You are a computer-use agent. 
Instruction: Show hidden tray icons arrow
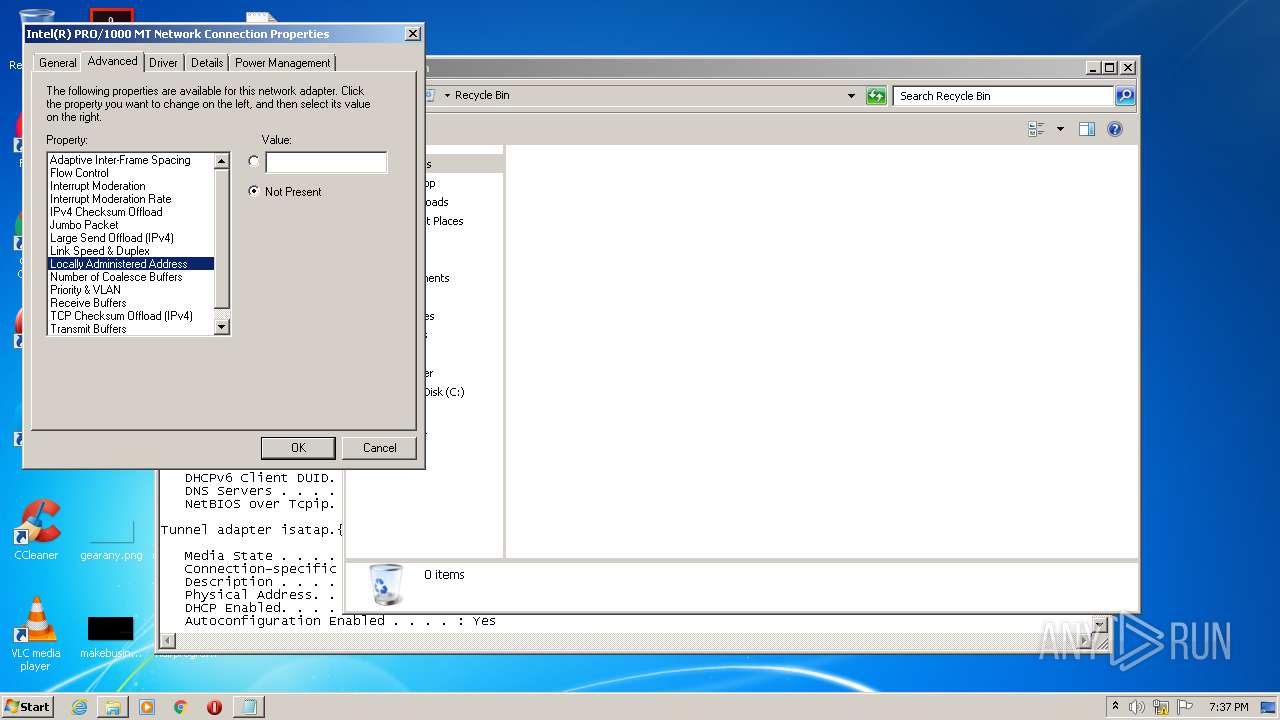tap(1115, 707)
